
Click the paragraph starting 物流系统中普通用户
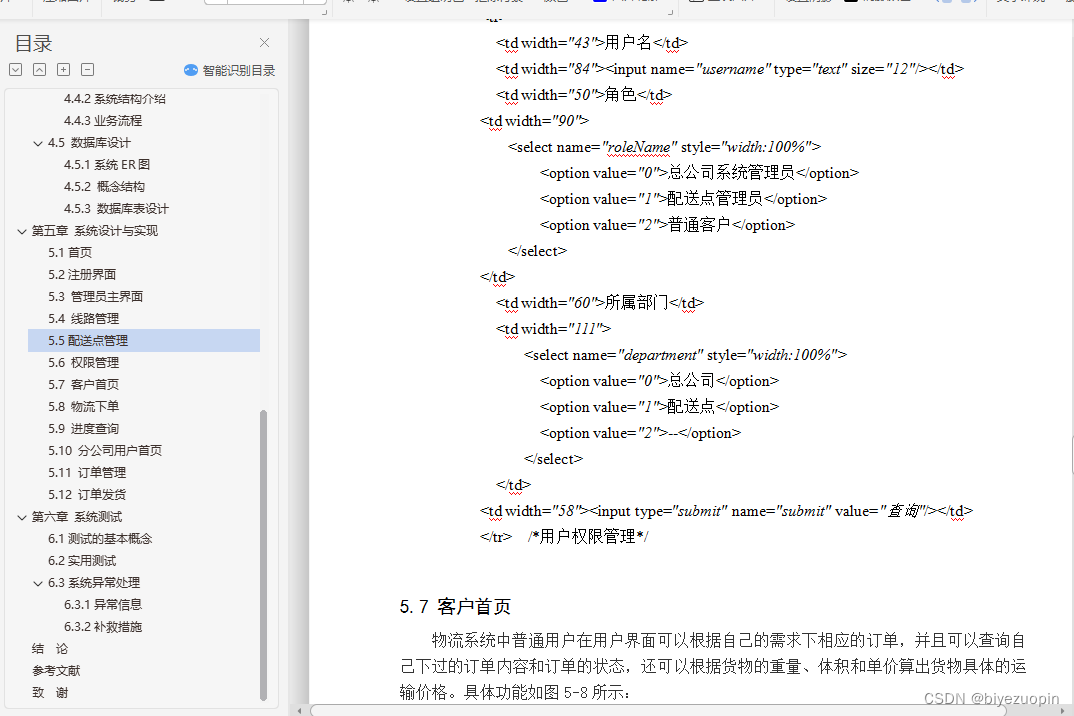coord(712,666)
